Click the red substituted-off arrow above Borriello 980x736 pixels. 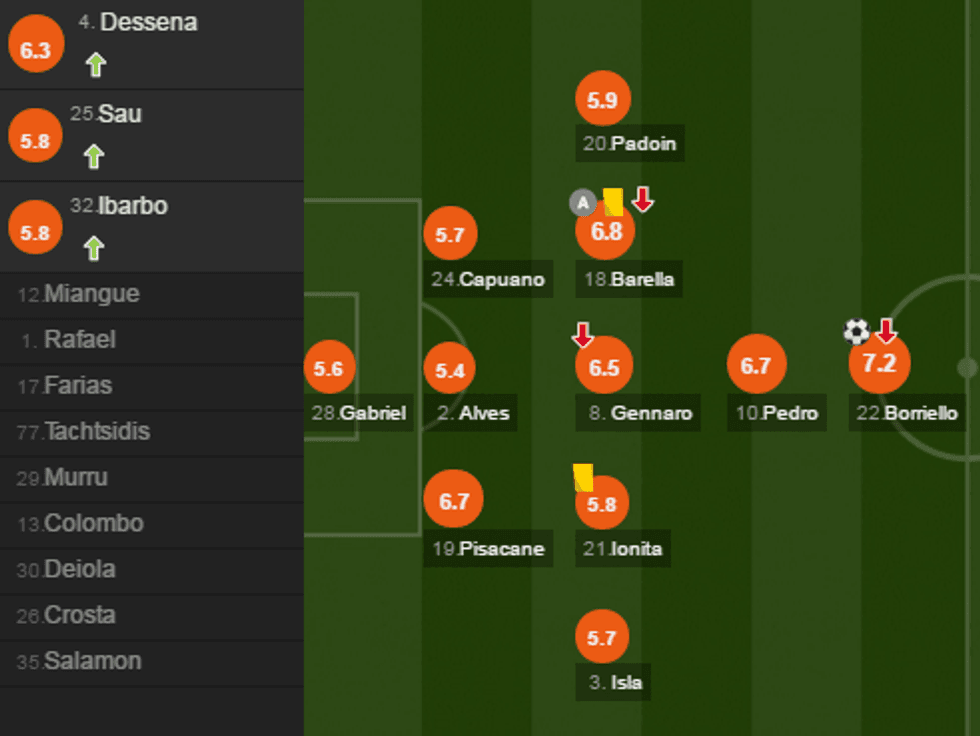click(886, 331)
